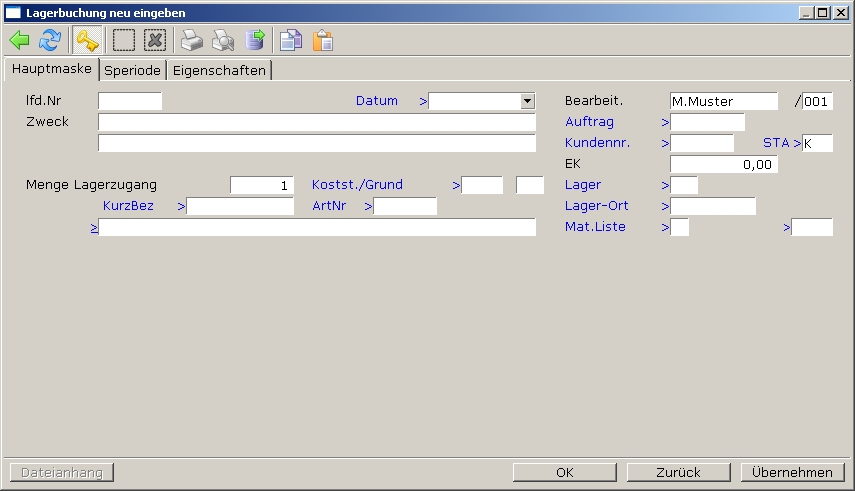Click the Übernehmen button

point(792,472)
